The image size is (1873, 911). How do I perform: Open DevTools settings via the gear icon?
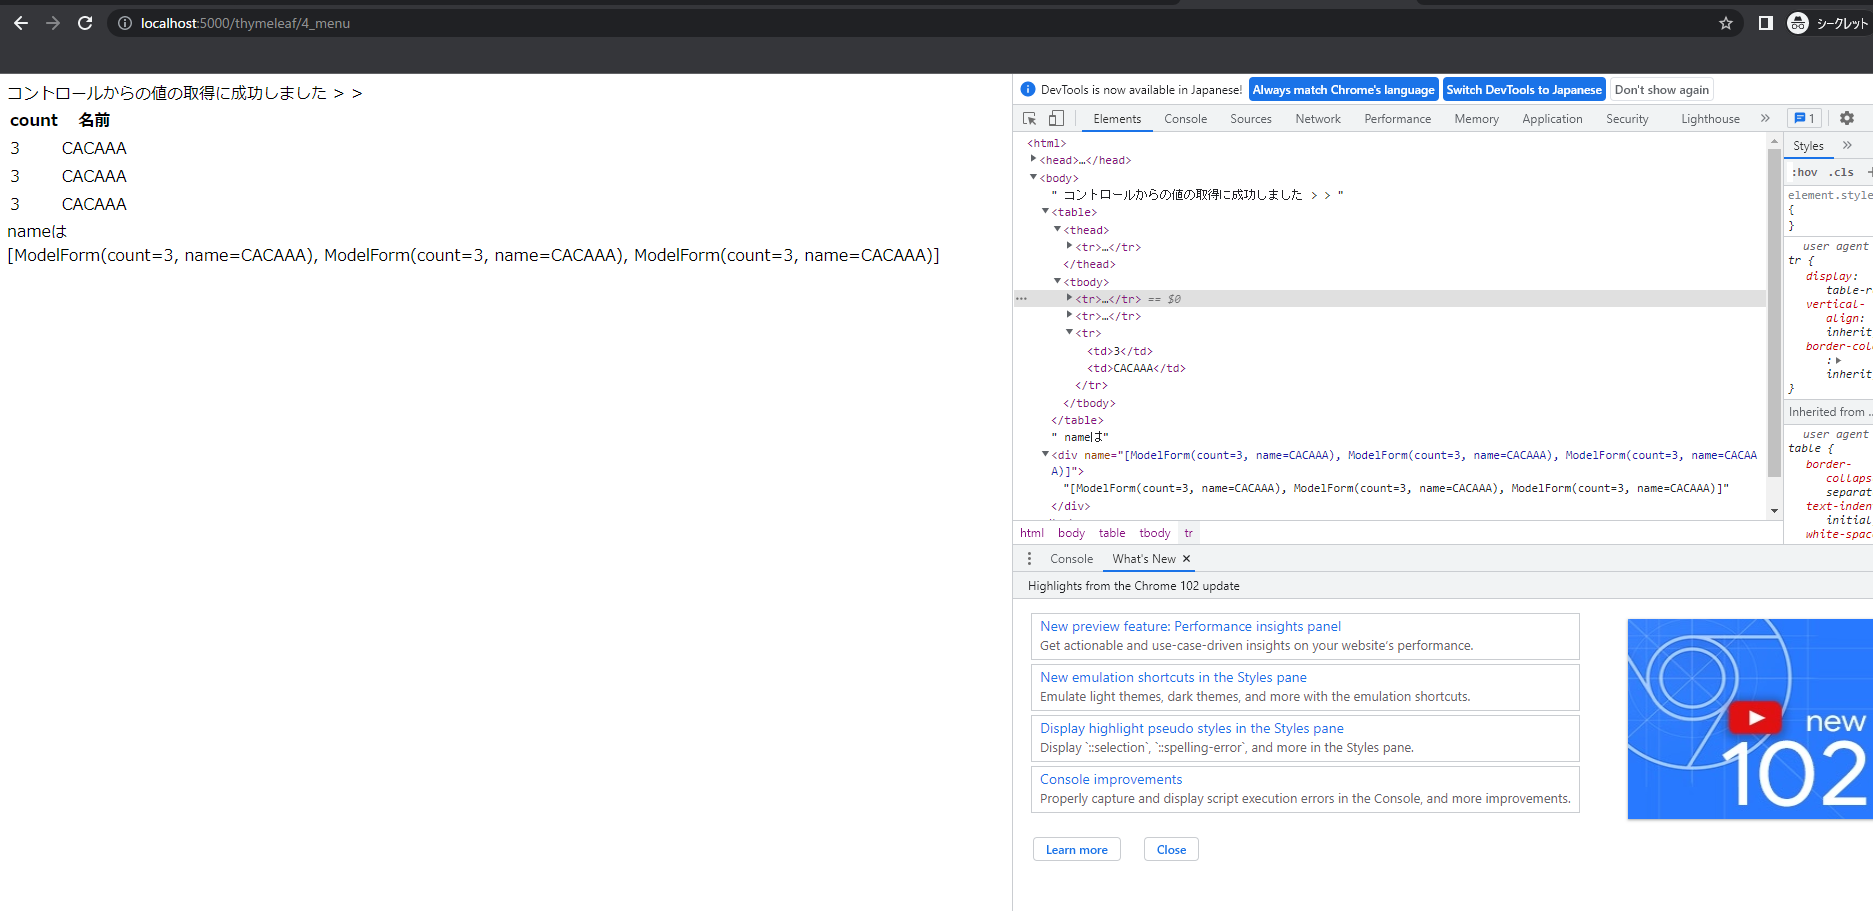coord(1846,118)
